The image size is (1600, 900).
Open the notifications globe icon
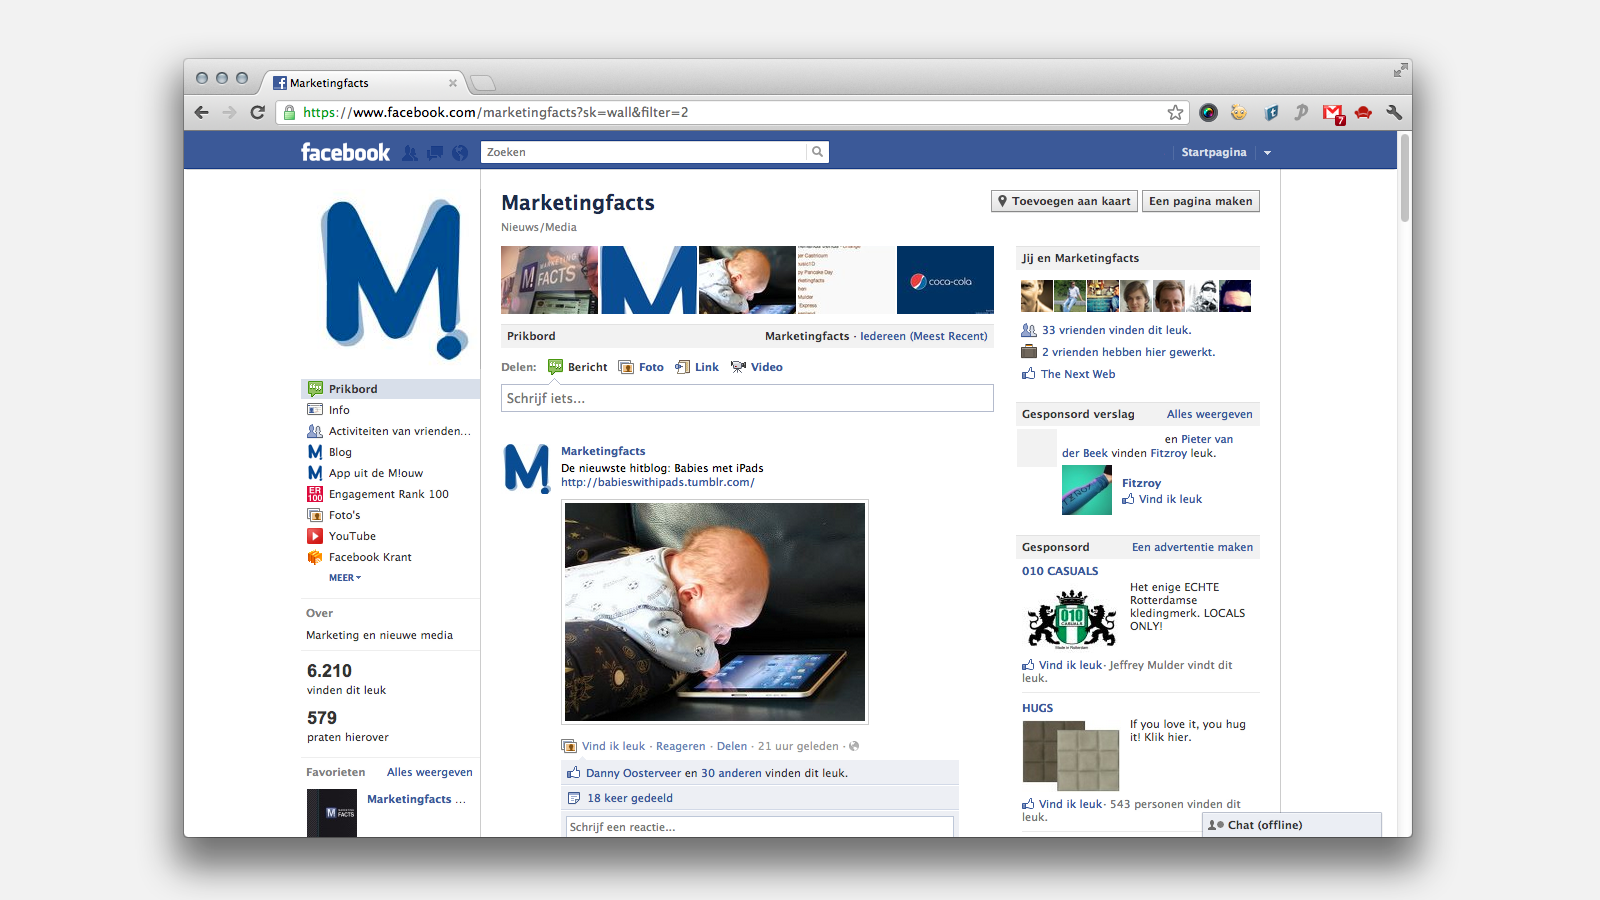tap(460, 153)
